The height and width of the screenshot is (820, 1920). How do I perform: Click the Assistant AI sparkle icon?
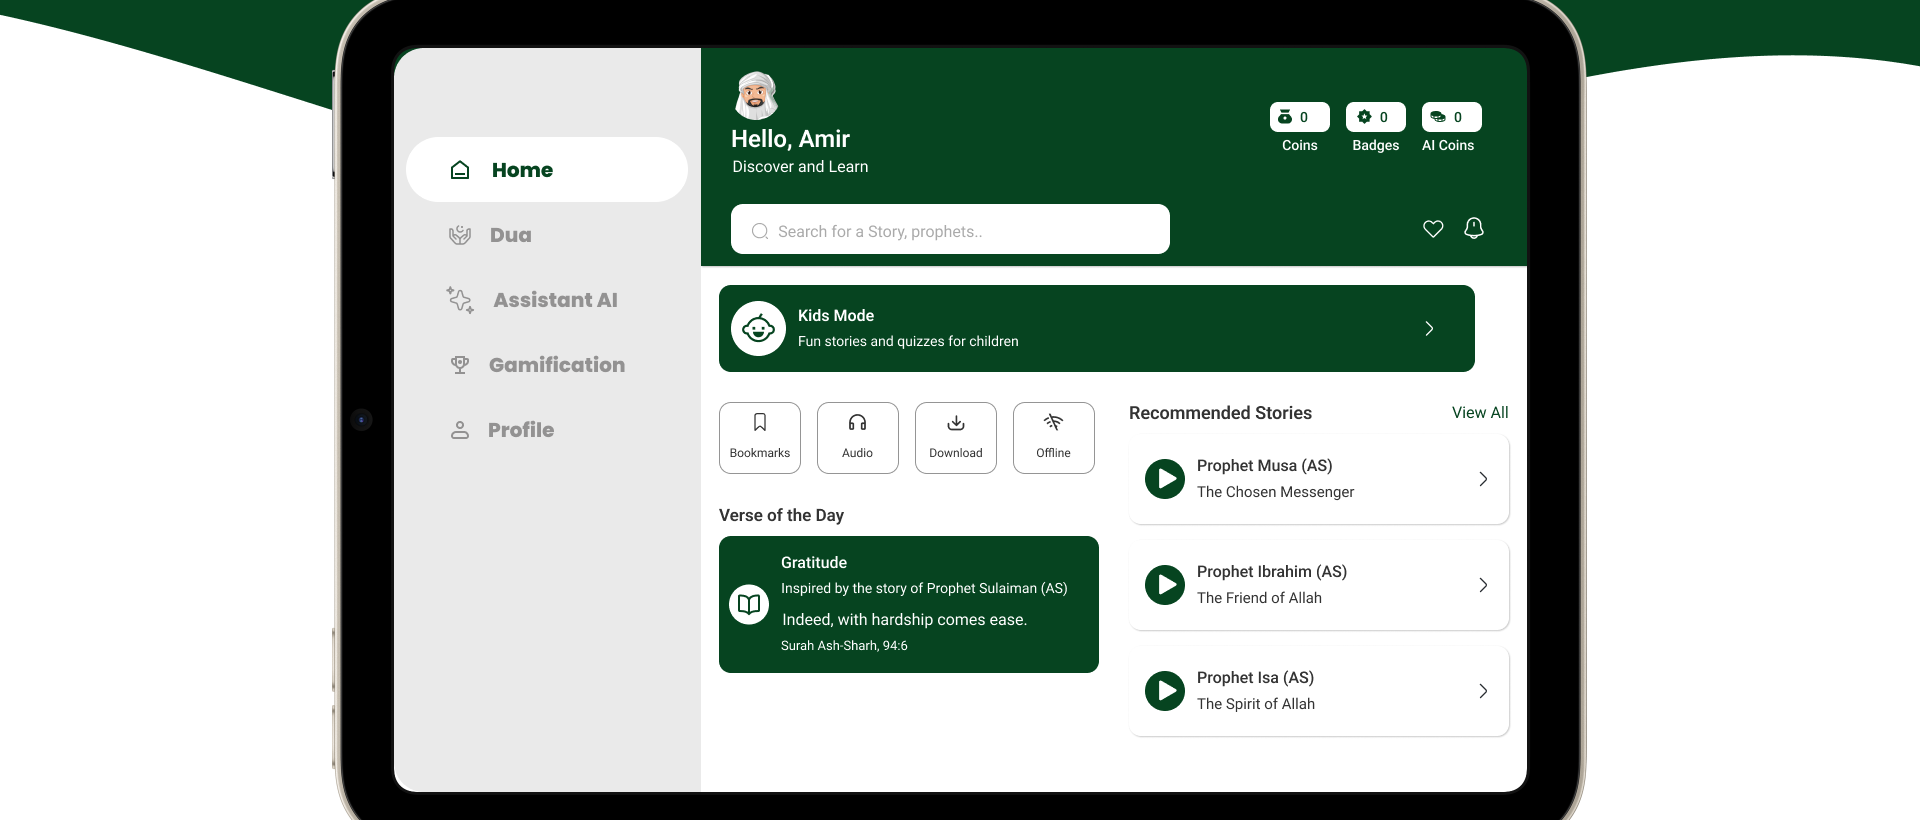coord(460,300)
